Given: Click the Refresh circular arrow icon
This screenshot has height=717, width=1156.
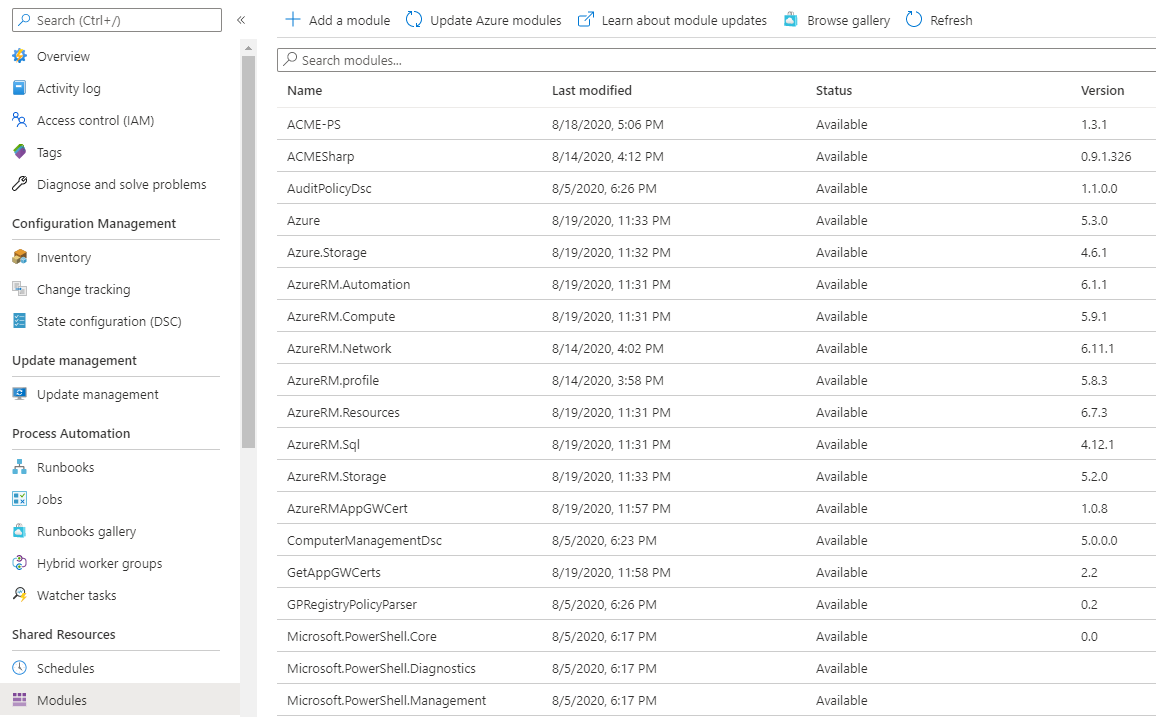Looking at the screenshot, I should pyautogui.click(x=913, y=20).
